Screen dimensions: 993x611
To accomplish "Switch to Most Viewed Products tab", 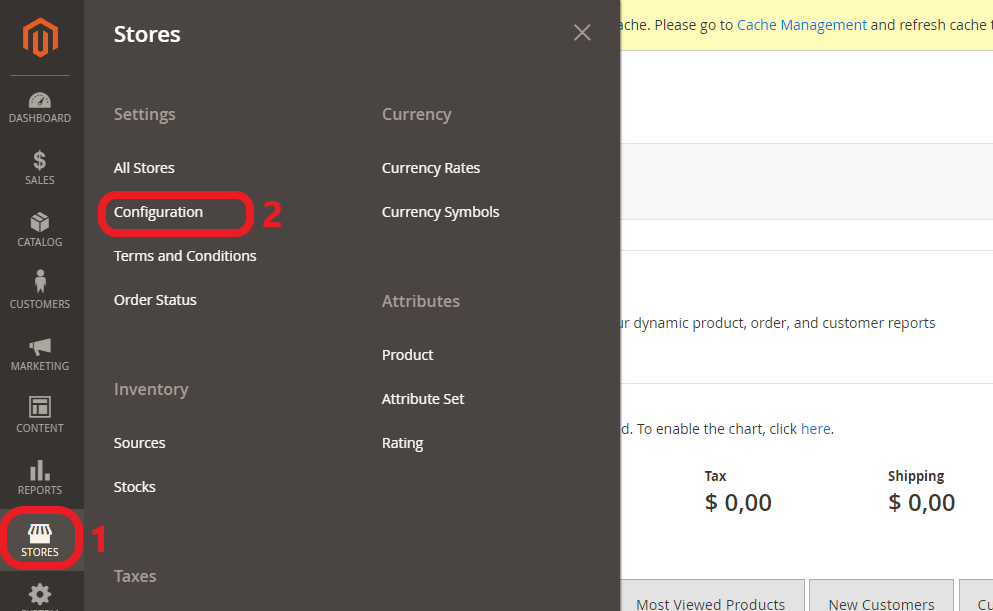I will pyautogui.click(x=710, y=603).
